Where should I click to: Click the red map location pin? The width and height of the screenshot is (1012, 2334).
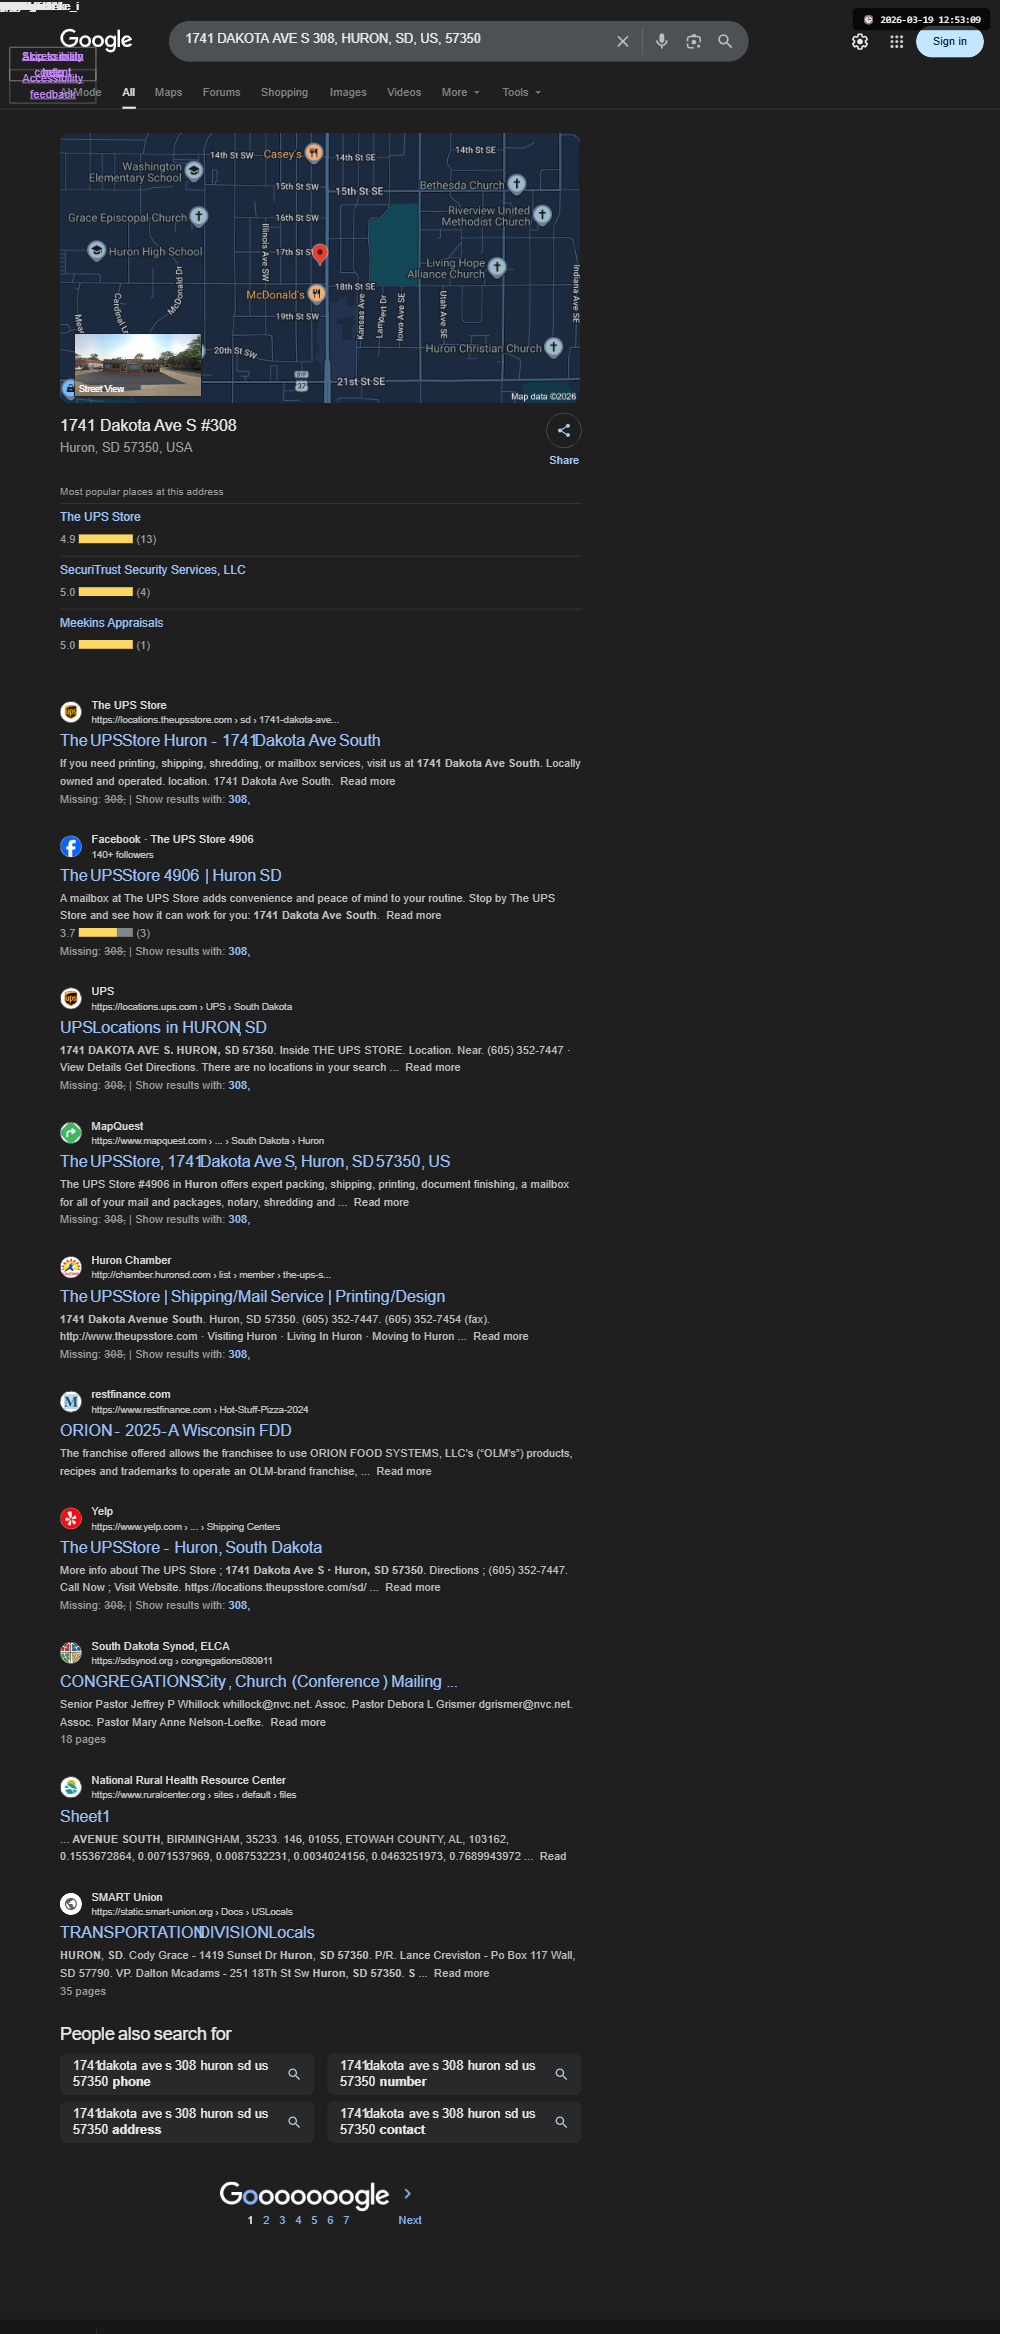coord(320,254)
